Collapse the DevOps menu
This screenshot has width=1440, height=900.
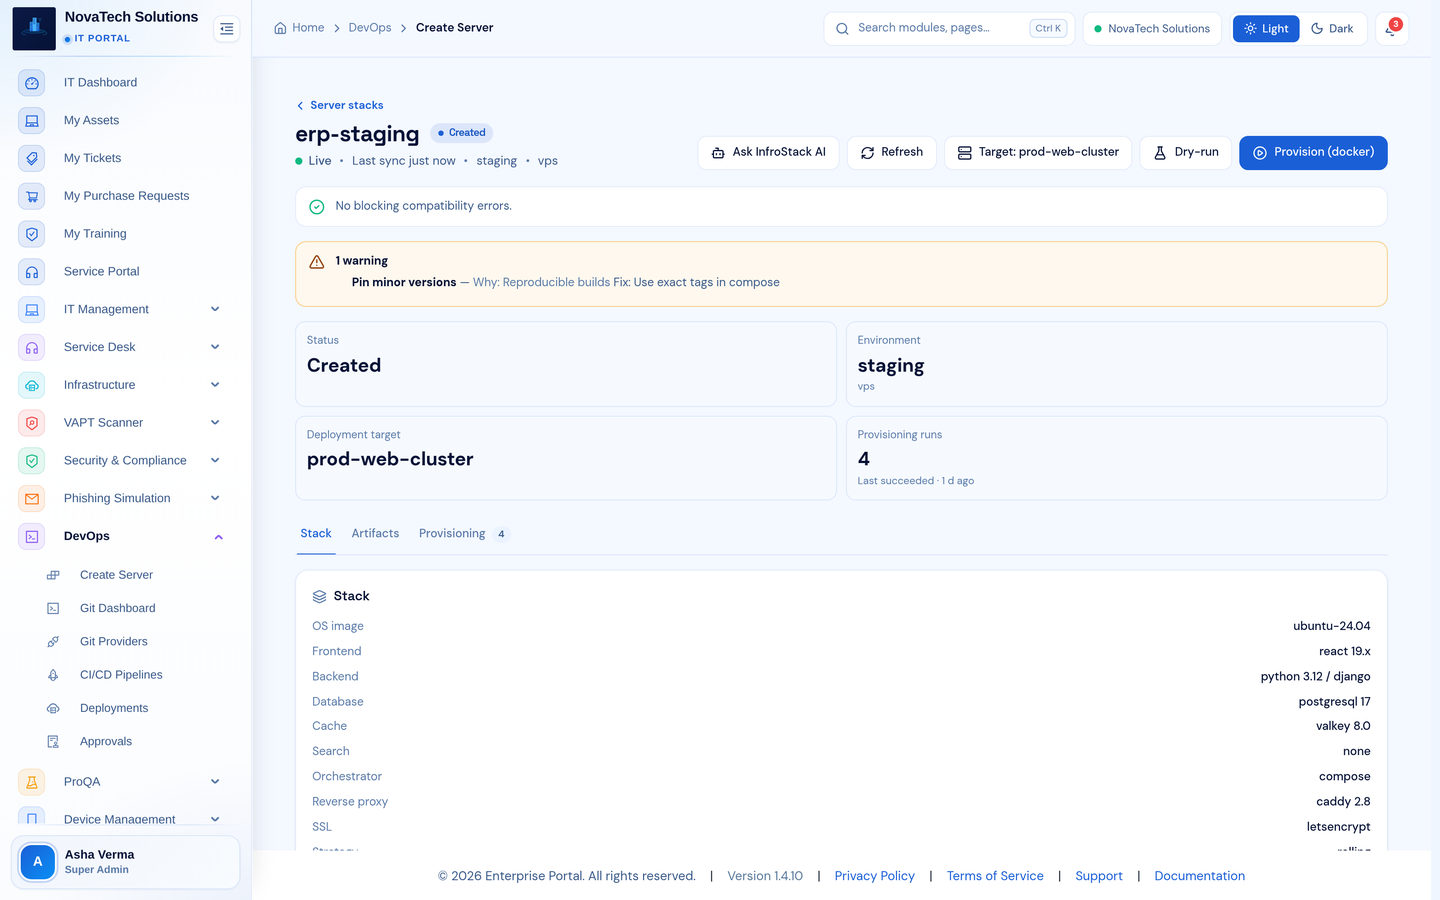pos(218,537)
